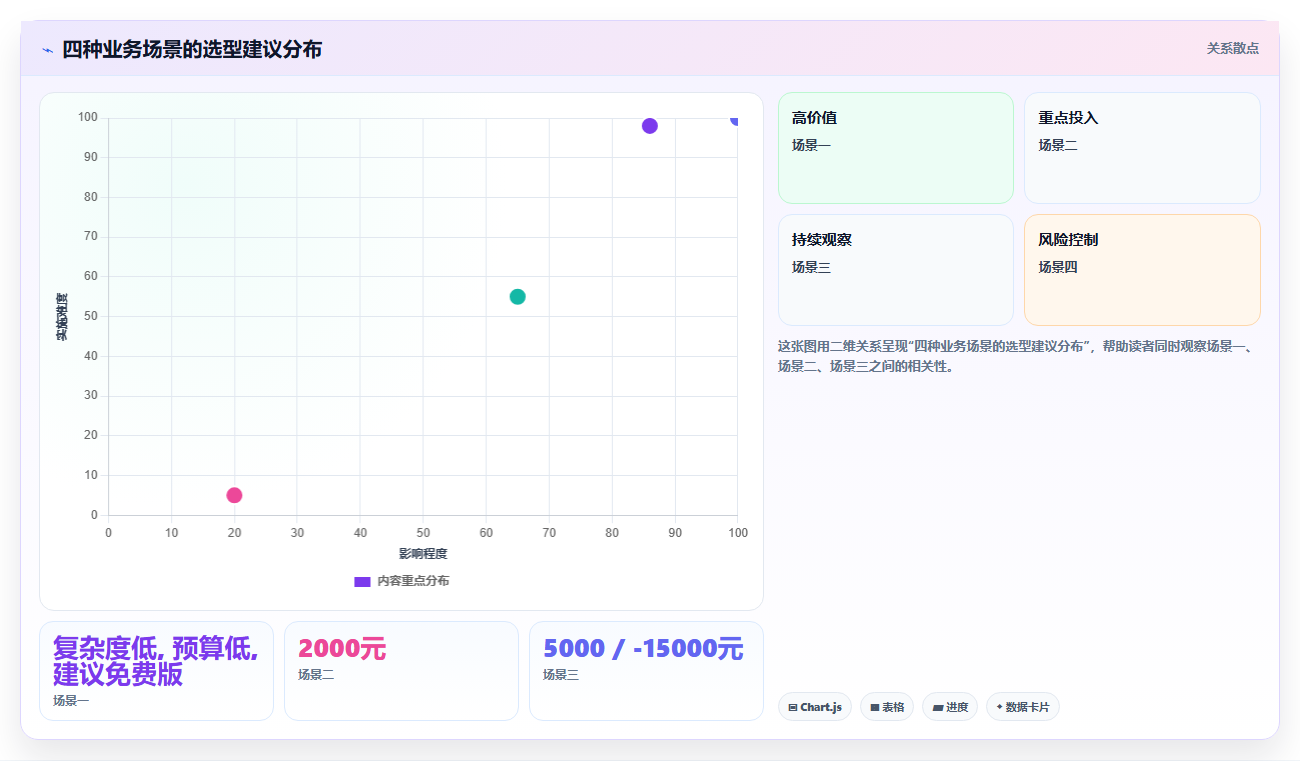Select the purple scatter point near 86
Viewport: 1300px width, 761px height.
tap(649, 126)
